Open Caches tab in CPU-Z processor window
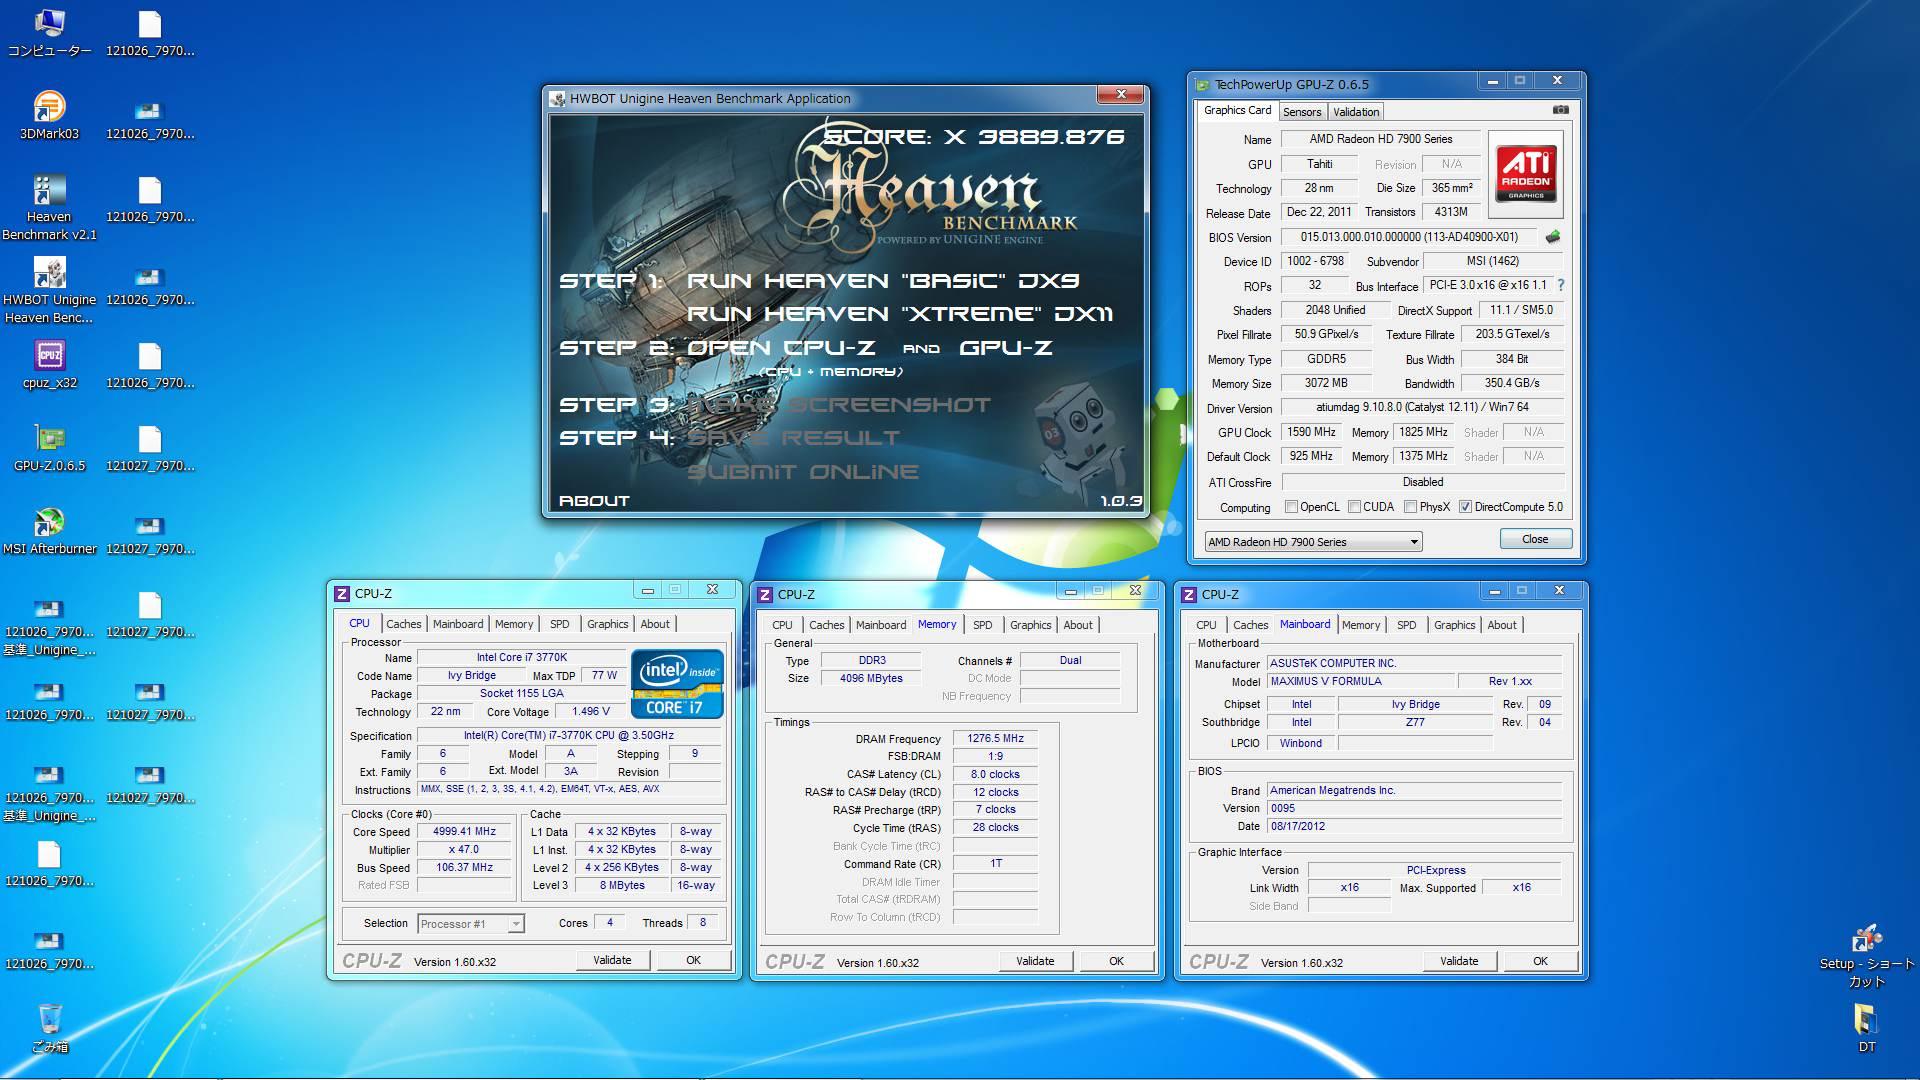Viewport: 1920px width, 1080px height. (404, 624)
